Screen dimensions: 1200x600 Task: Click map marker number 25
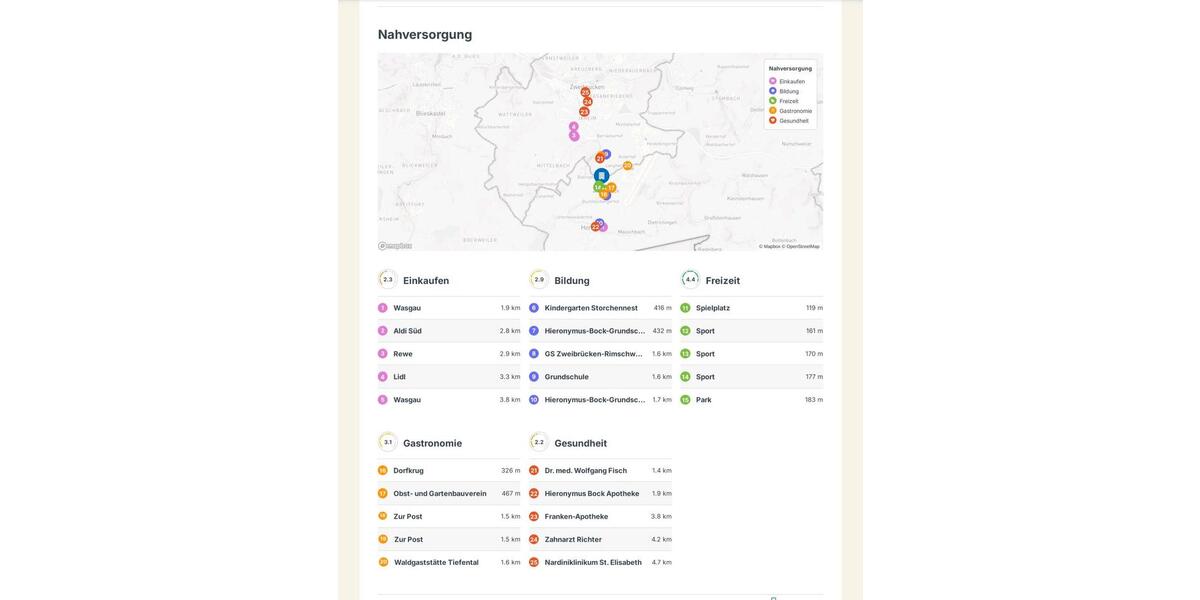(585, 92)
